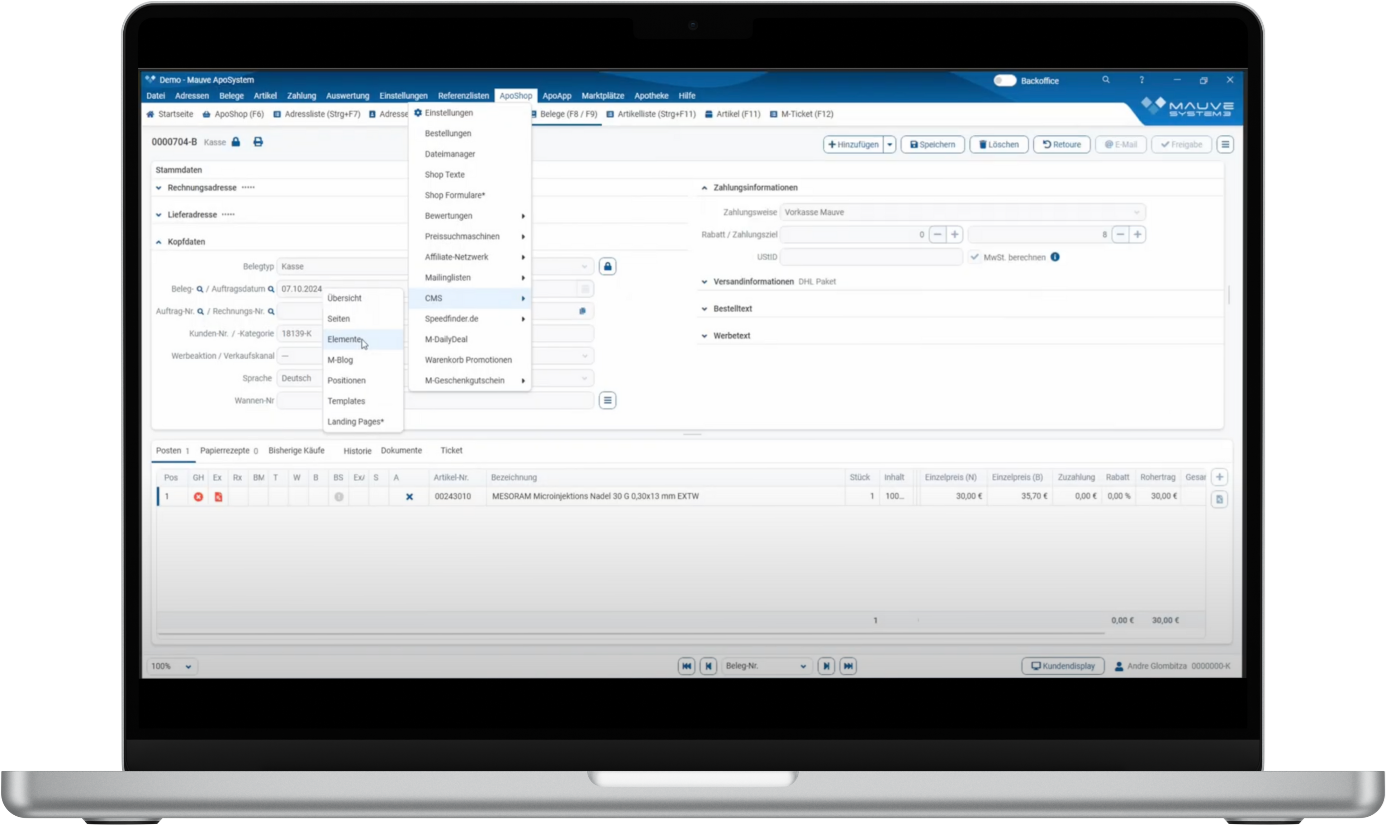The image size is (1386, 825).
Task: Jump to last record navigation icon
Action: (848, 666)
